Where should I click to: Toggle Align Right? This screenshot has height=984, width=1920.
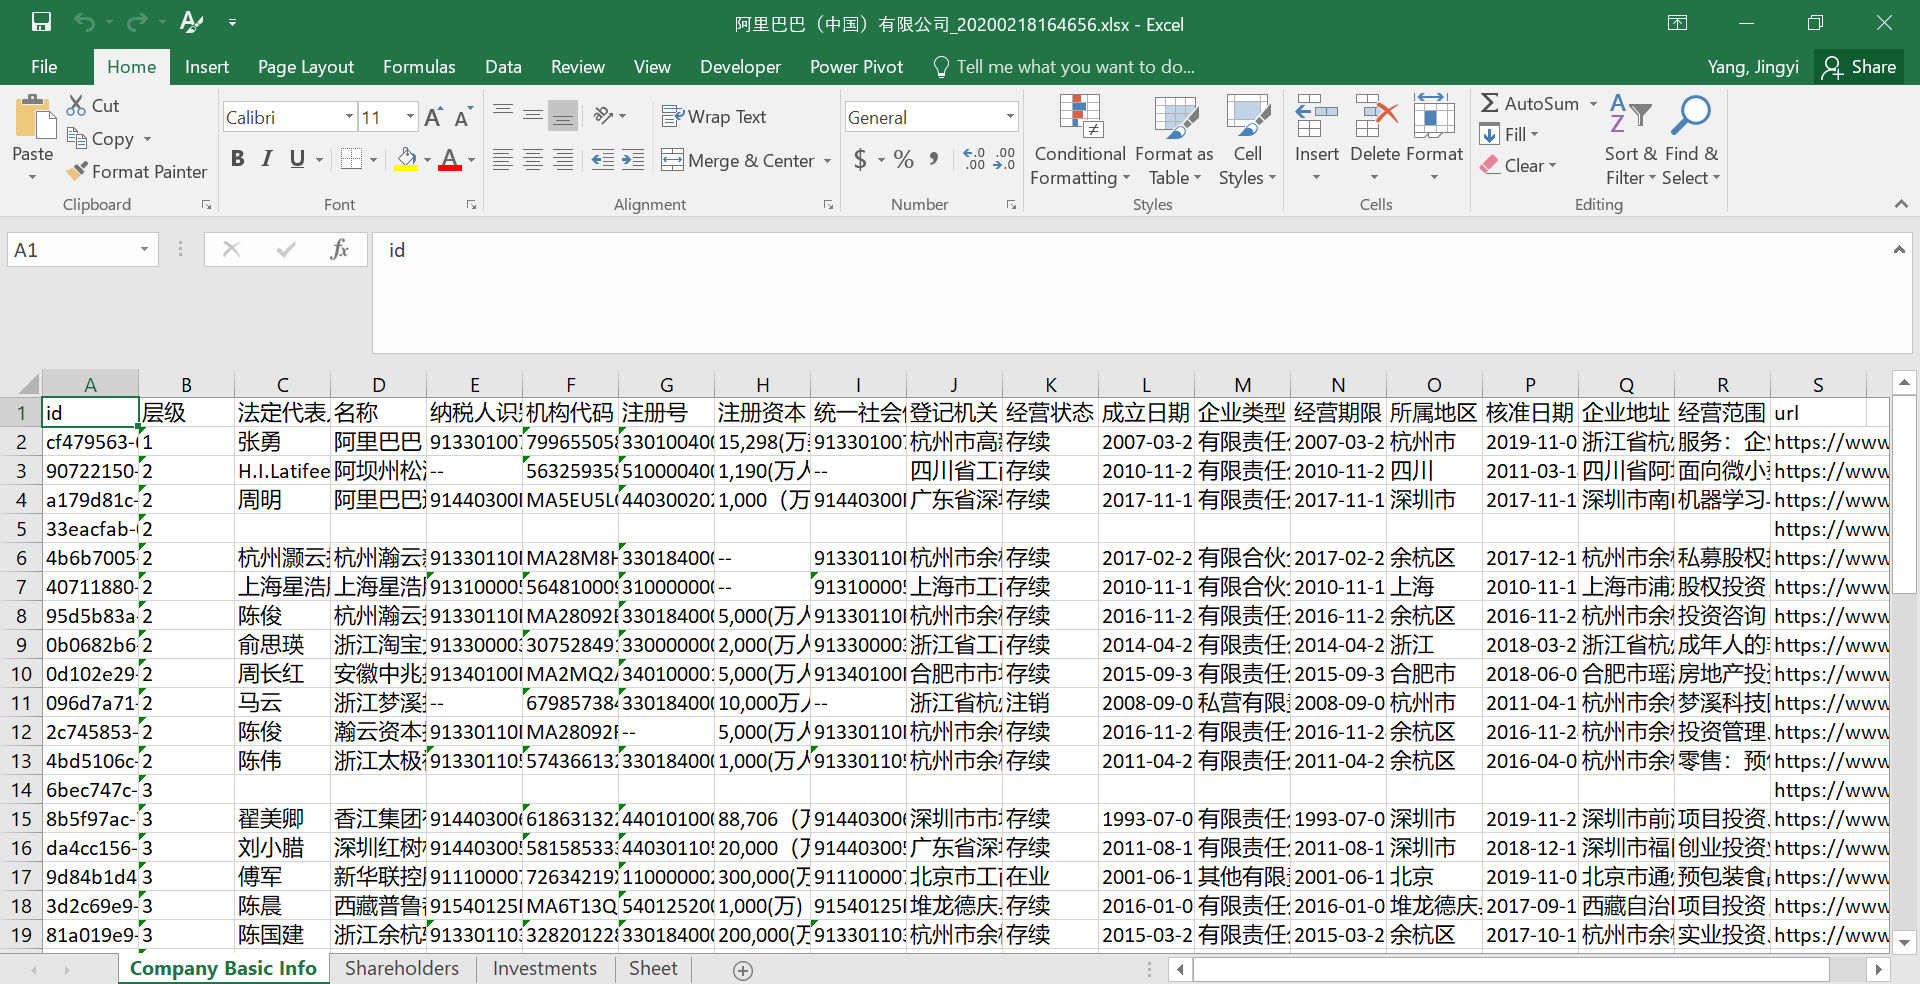click(563, 160)
